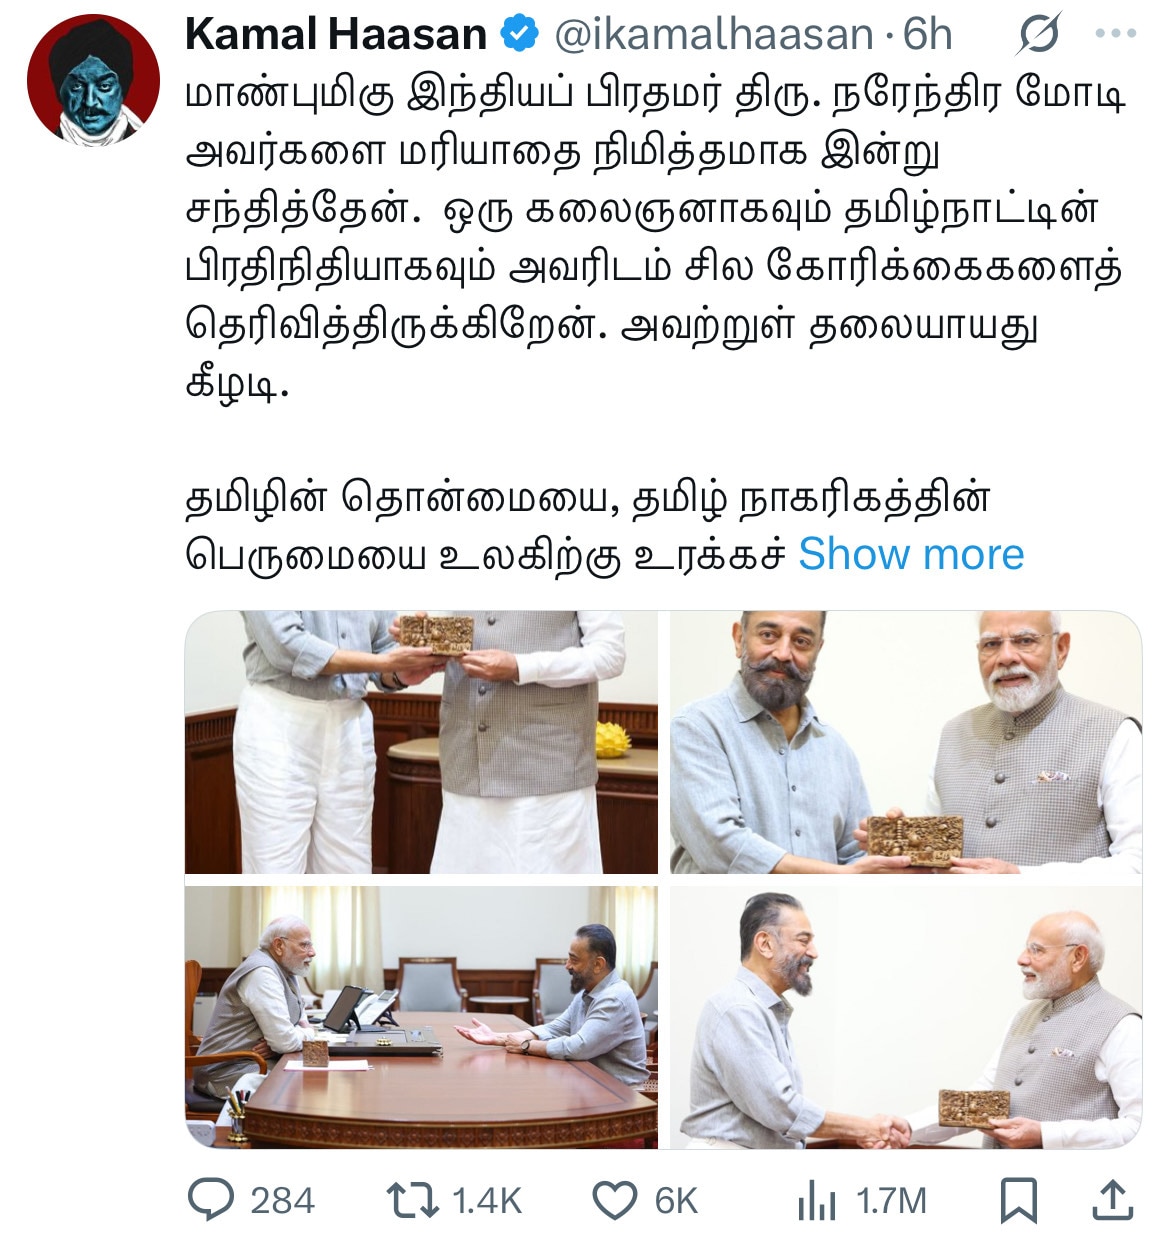The width and height of the screenshot is (1170, 1246).
Task: Share the post using the upload arrow icon
Action: [1112, 1199]
